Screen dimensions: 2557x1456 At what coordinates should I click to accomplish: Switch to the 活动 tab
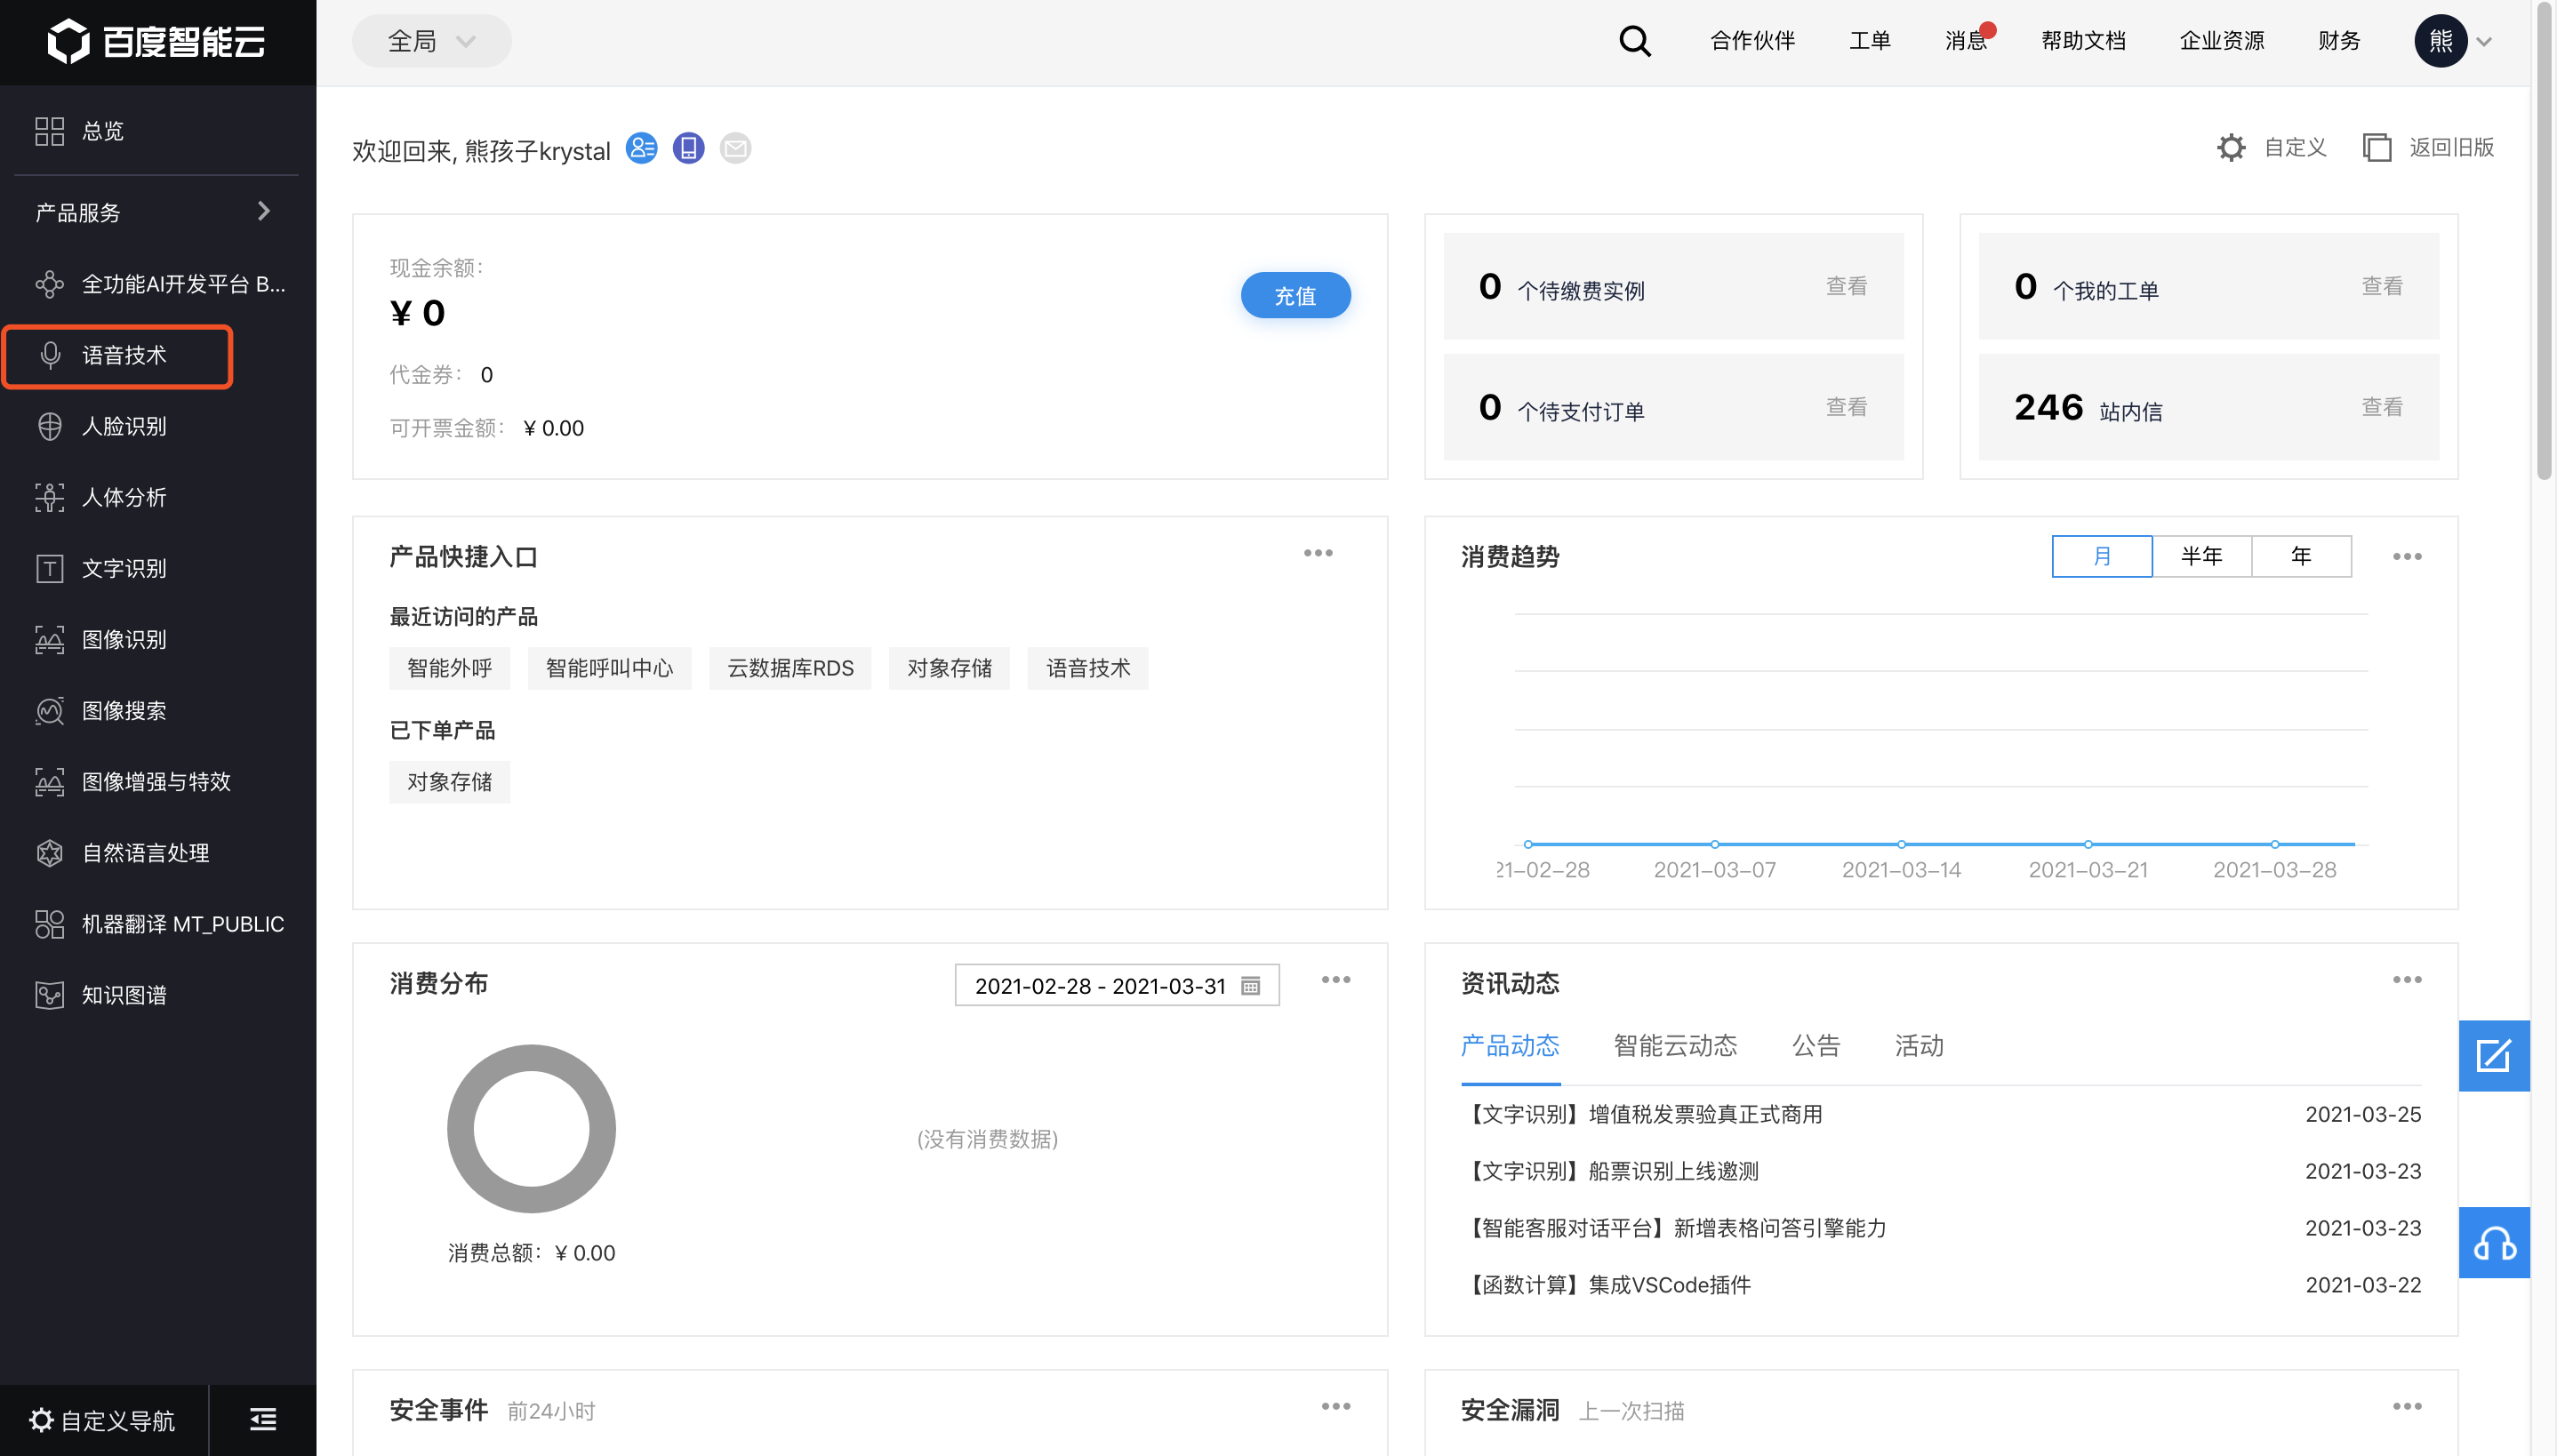pos(1919,1045)
